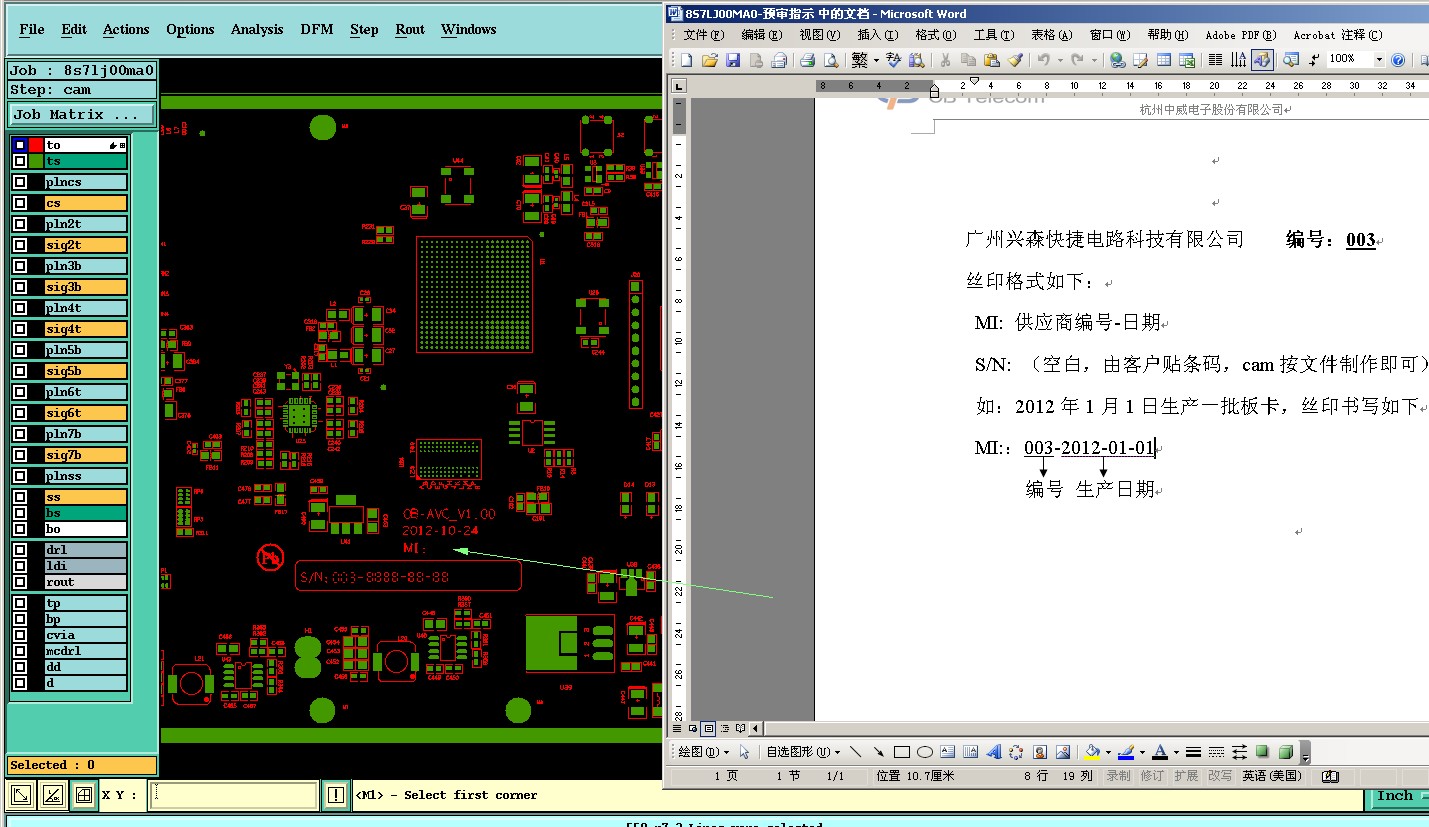This screenshot has height=827, width=1429.
Task: Click the 改写 overtype indicator in status bar
Action: coord(1219,776)
